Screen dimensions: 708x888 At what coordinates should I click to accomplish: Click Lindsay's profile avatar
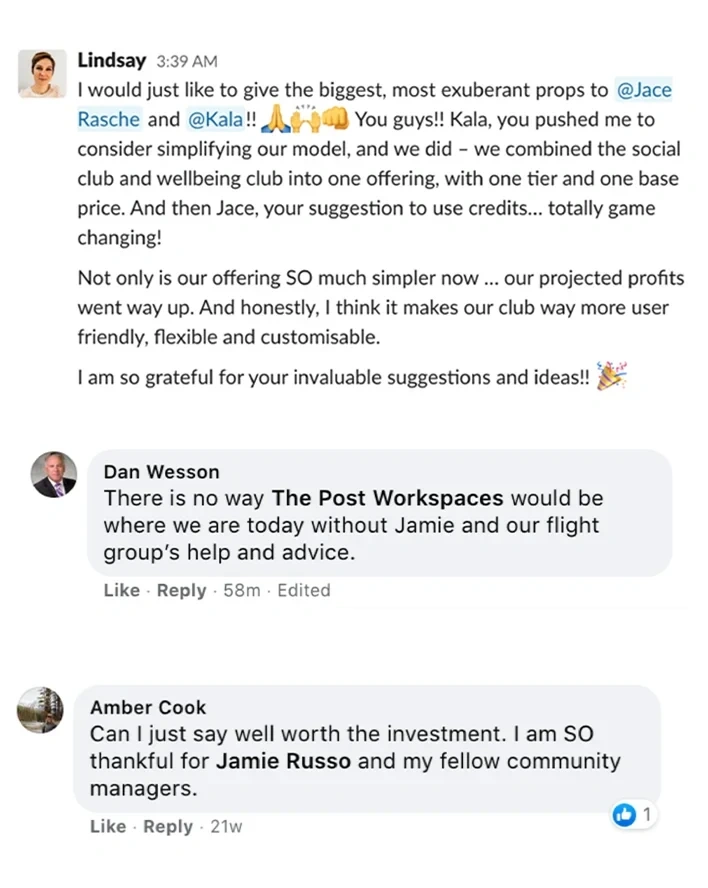point(42,73)
